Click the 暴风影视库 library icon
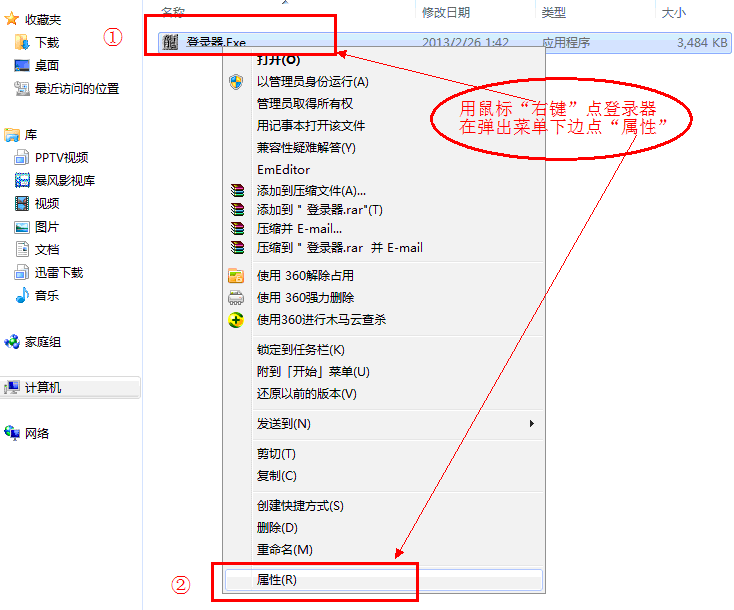Screen dimensions: 734x610 (x=22, y=181)
